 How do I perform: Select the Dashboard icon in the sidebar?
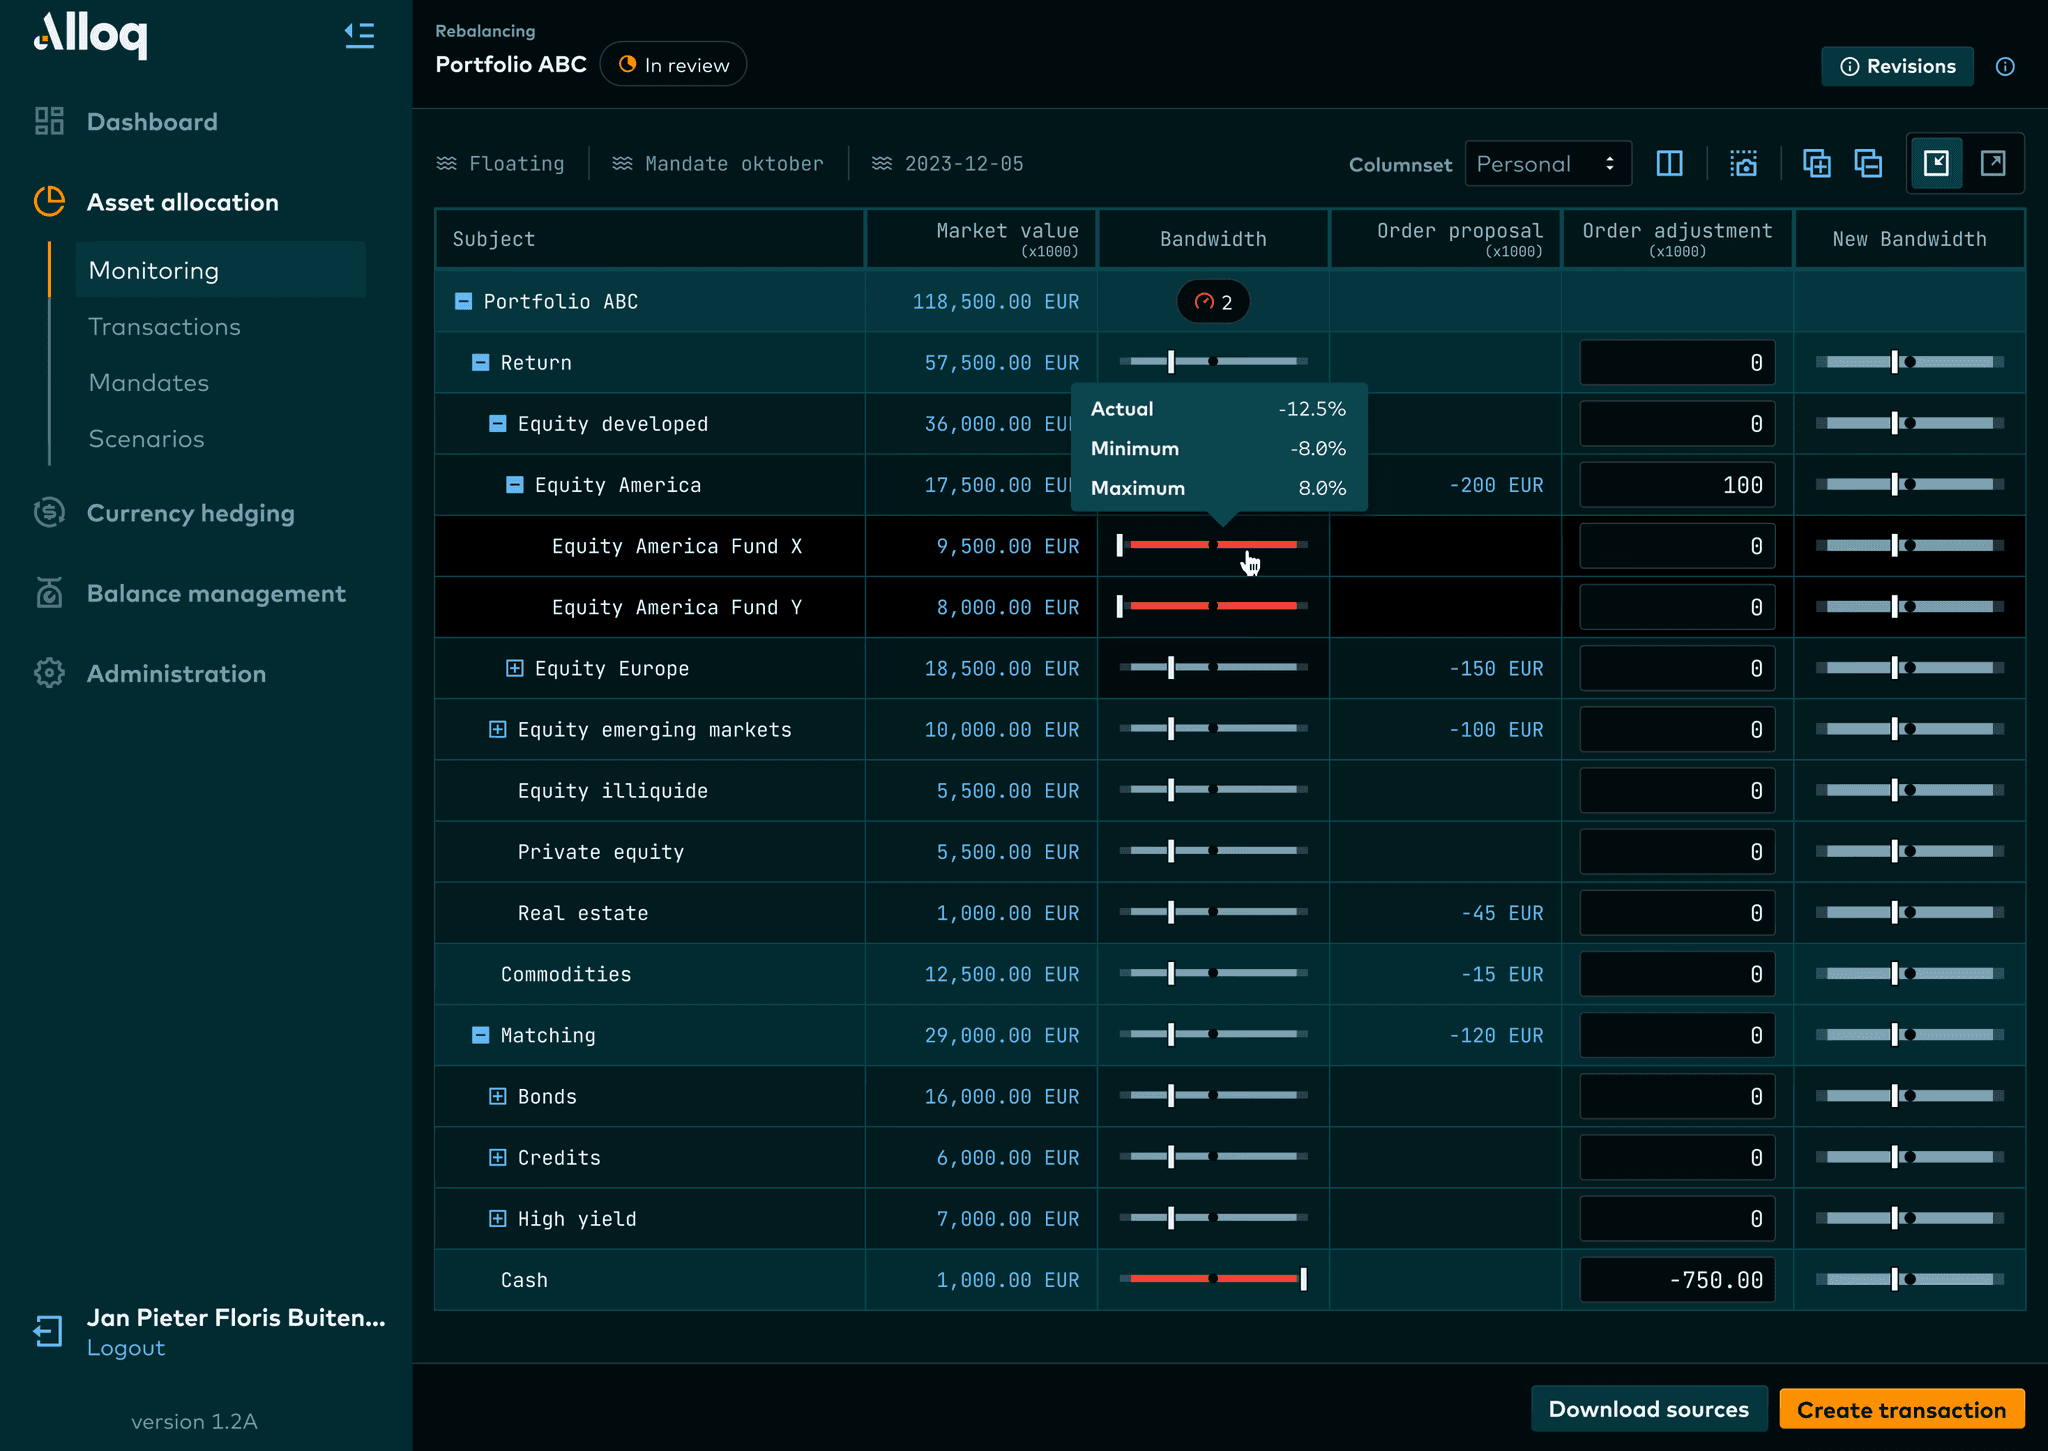click(48, 121)
